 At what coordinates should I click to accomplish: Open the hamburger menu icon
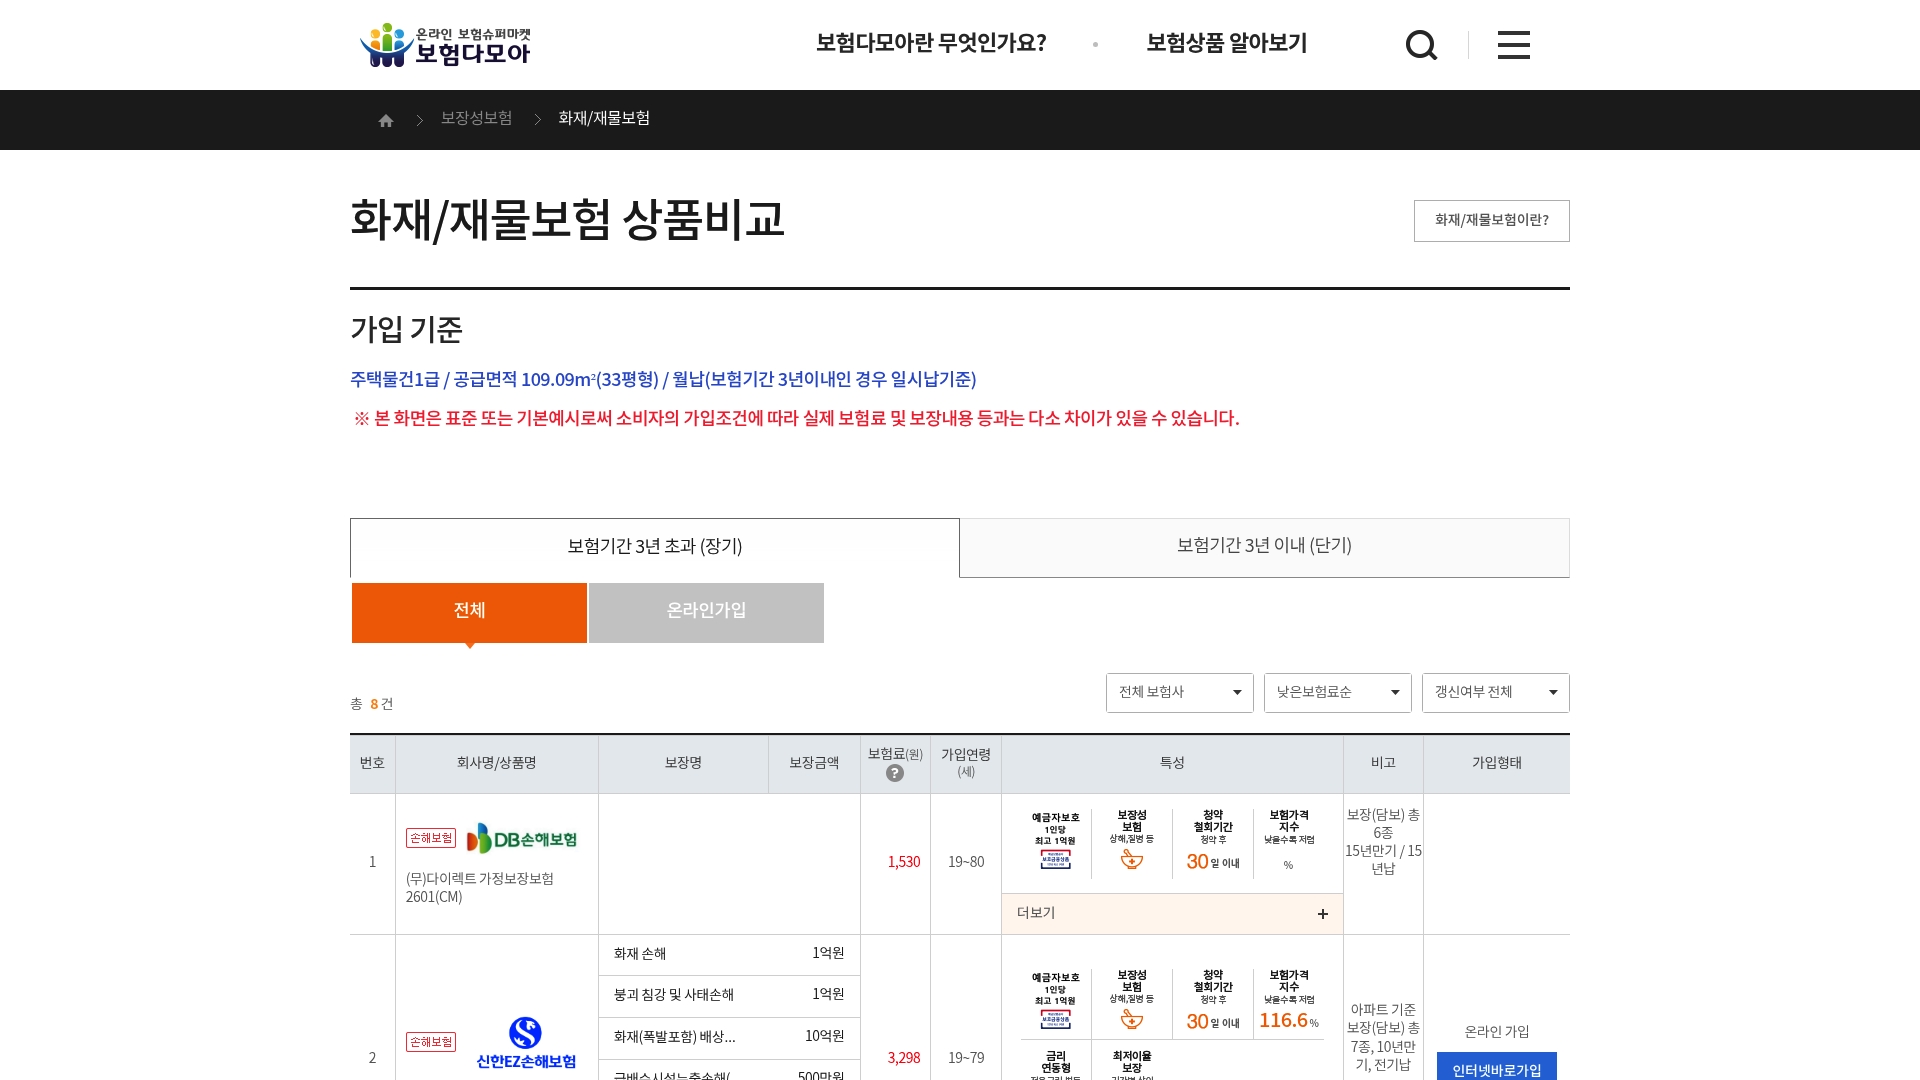click(x=1513, y=45)
